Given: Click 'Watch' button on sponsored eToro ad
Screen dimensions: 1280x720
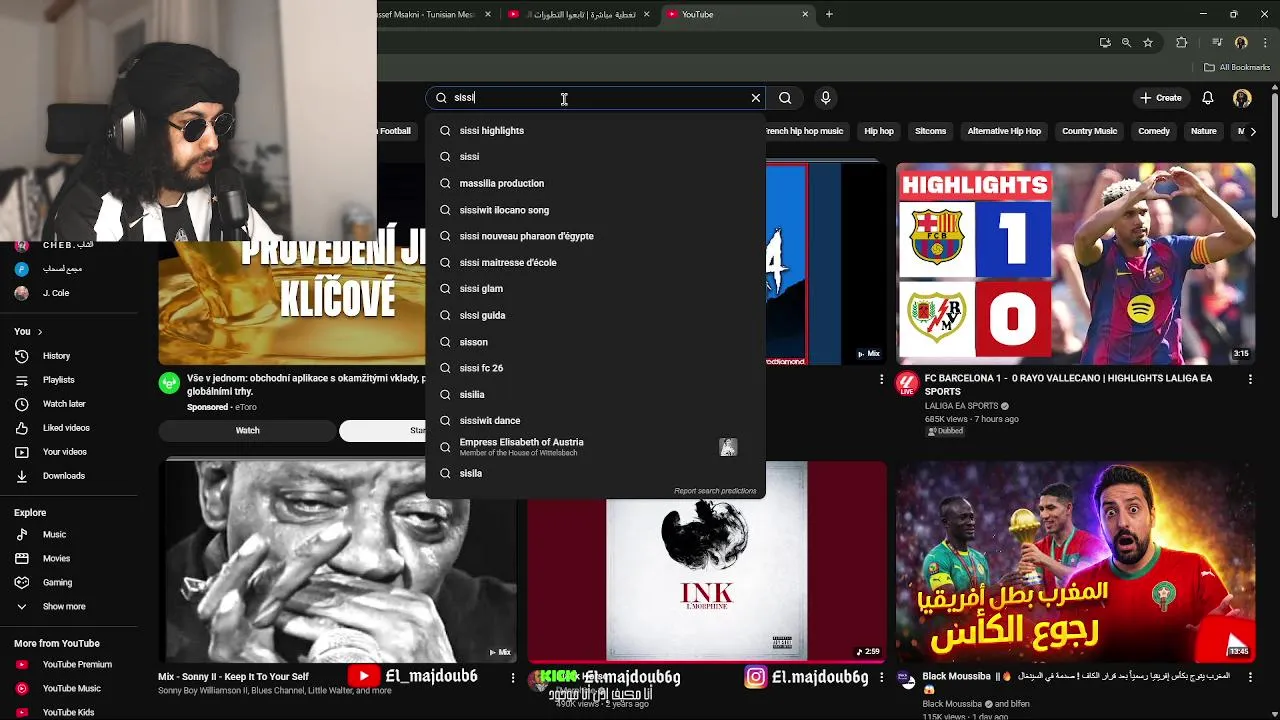Looking at the screenshot, I should (x=247, y=431).
